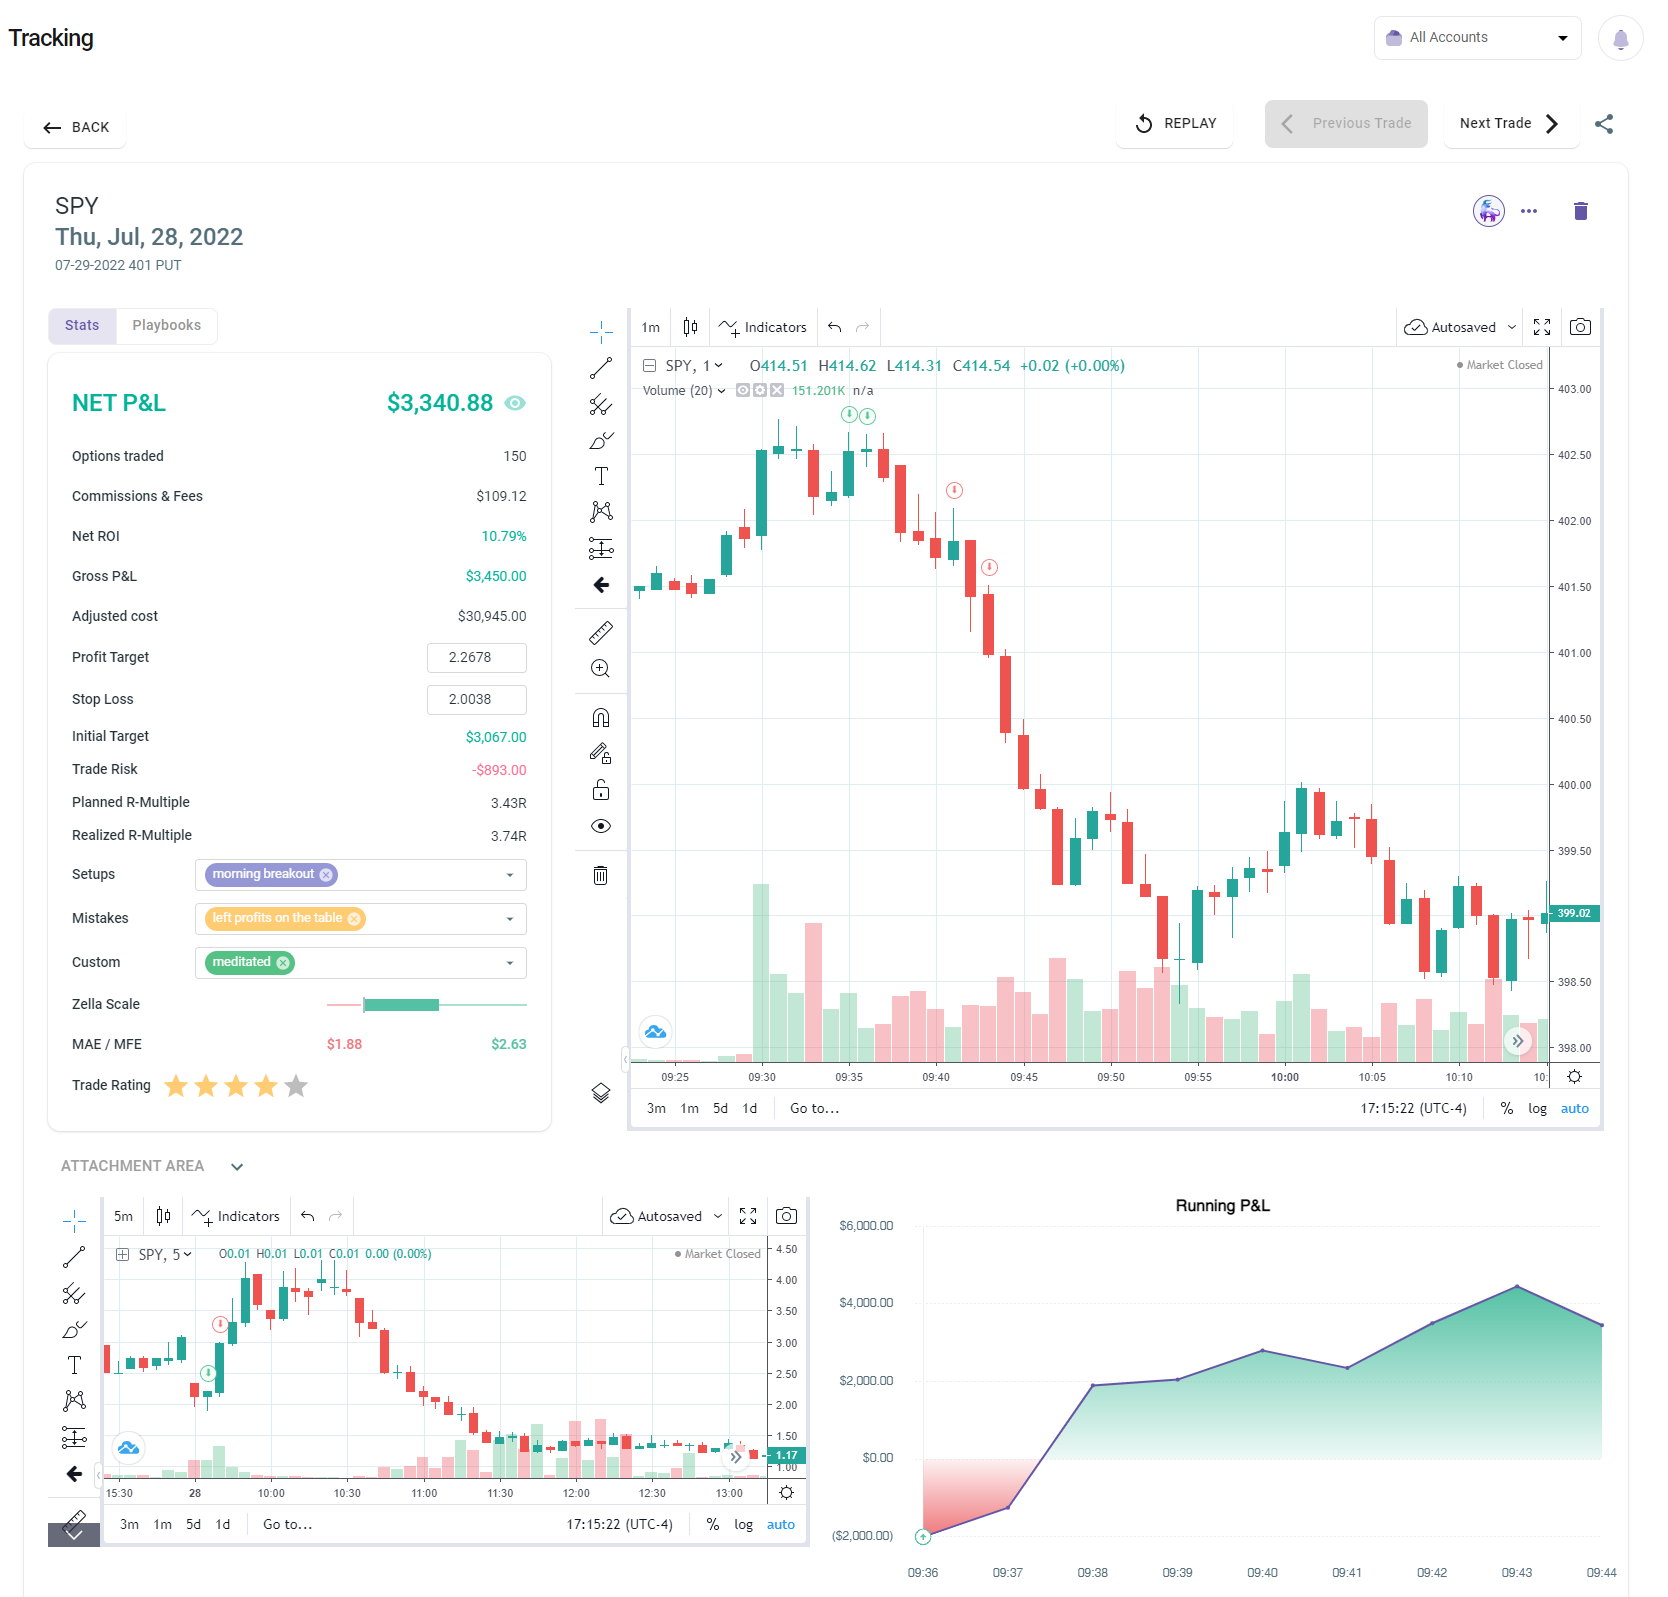Viewport: 1668px width, 1597px height.
Task: Select the crosshair tool on the chart toolbar
Action: 600,330
